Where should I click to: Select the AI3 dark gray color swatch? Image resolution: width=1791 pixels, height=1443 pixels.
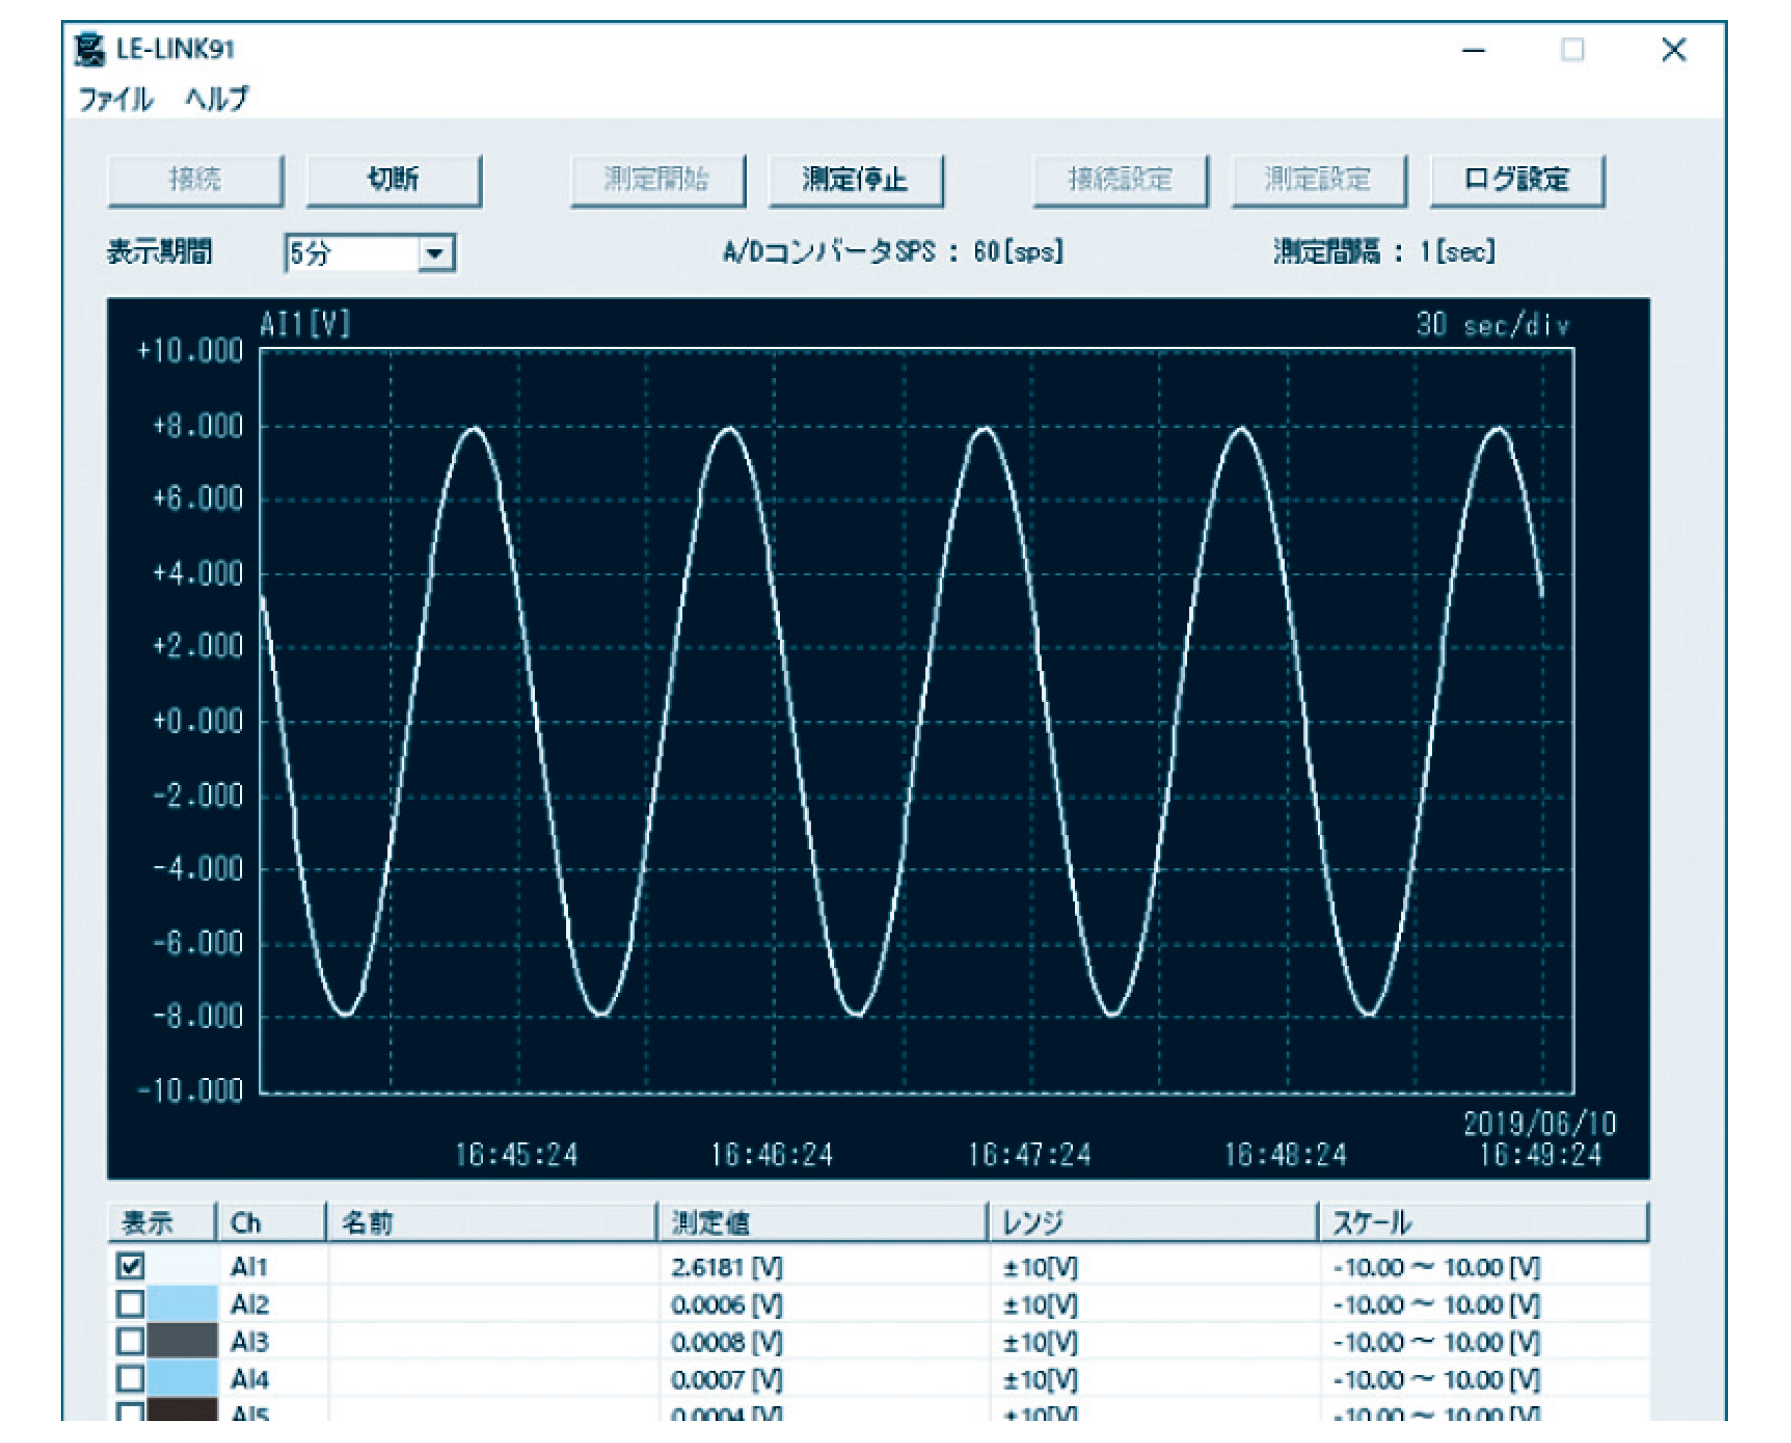coord(182,1341)
